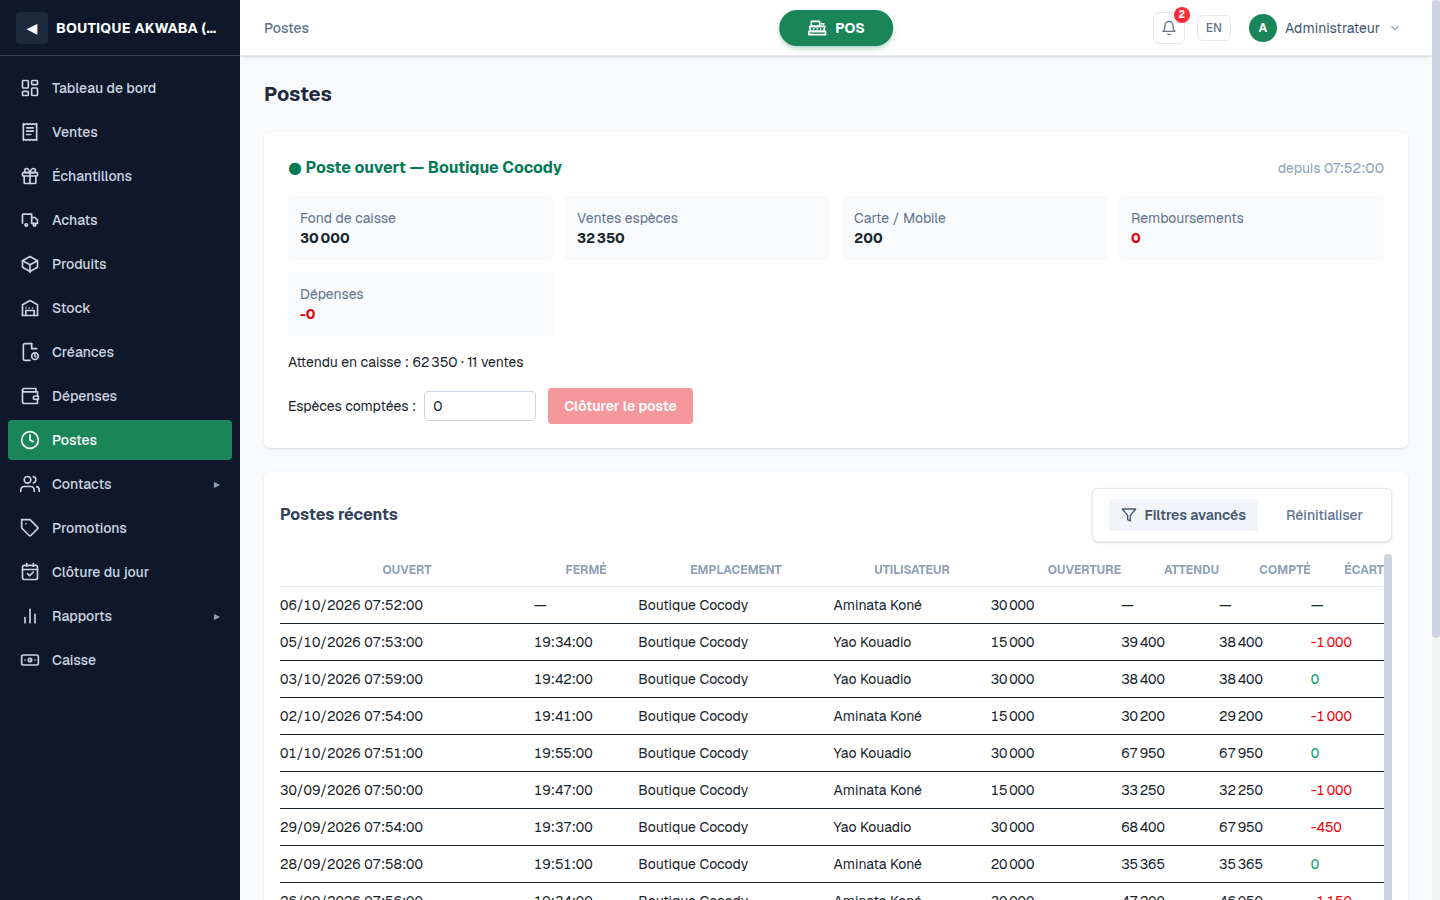Click the EMPLACEMENT column header

(x=736, y=570)
